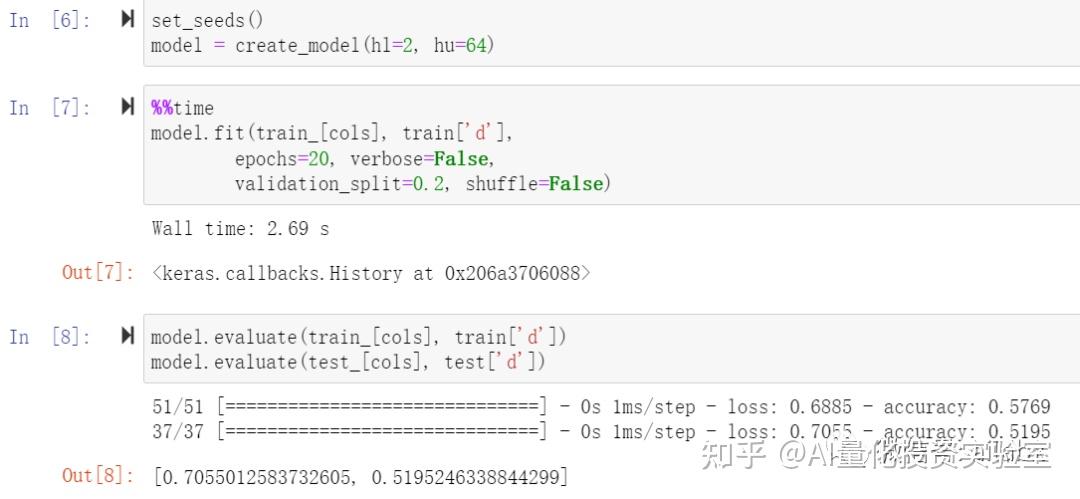
Task: Click the Out[7] output prompt
Action: click(x=97, y=273)
